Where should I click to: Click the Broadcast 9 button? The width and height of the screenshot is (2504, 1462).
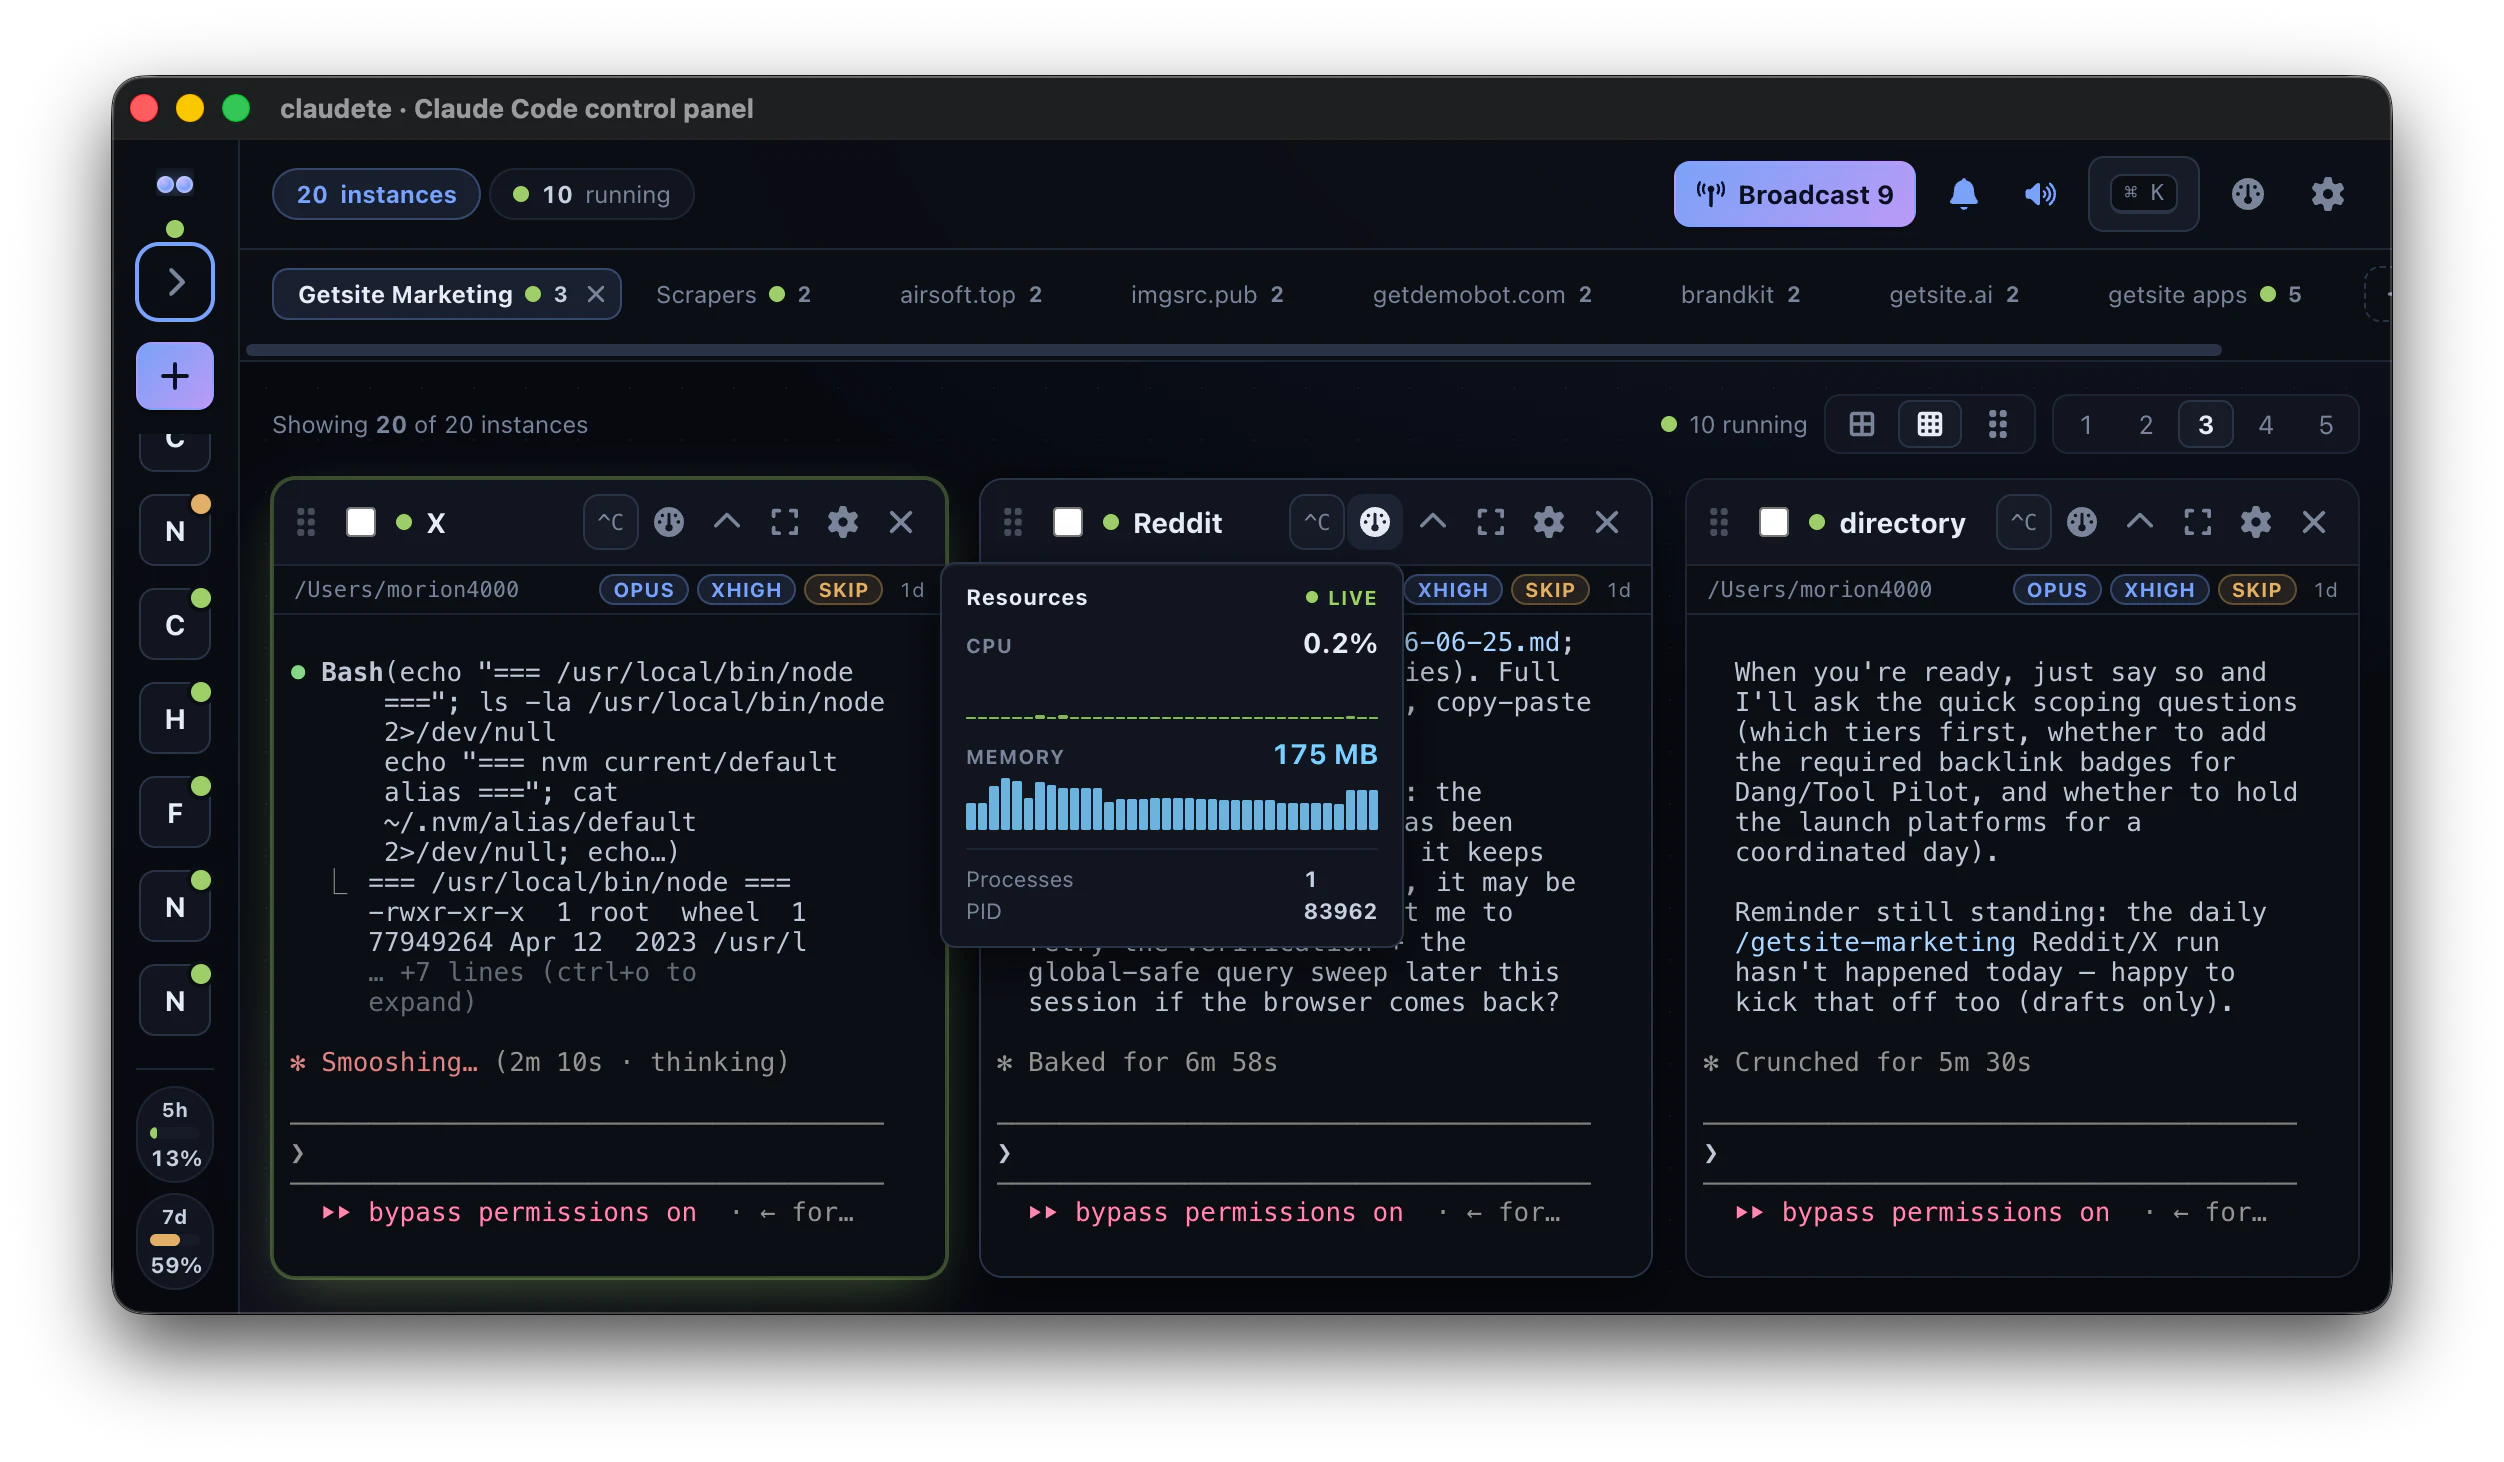click(x=1794, y=194)
